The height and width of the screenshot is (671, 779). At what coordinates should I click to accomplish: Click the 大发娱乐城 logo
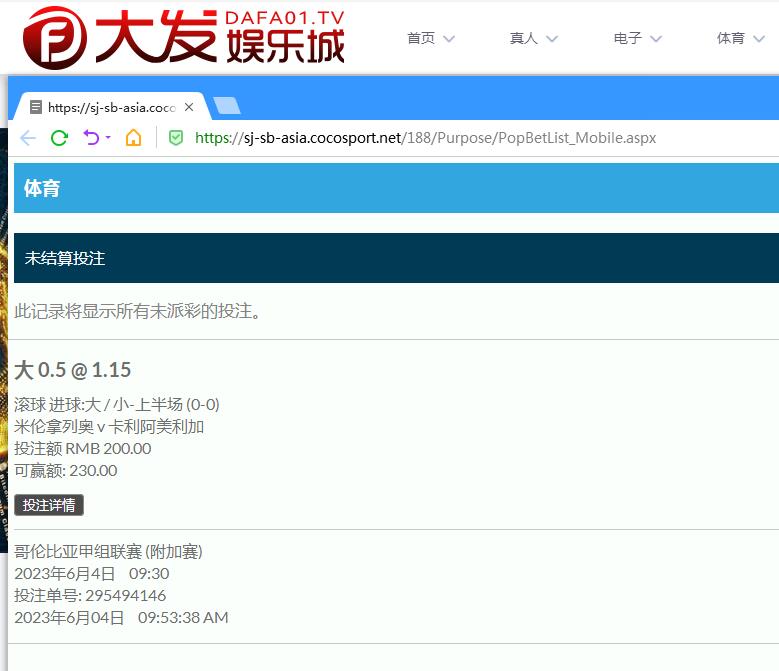click(184, 37)
